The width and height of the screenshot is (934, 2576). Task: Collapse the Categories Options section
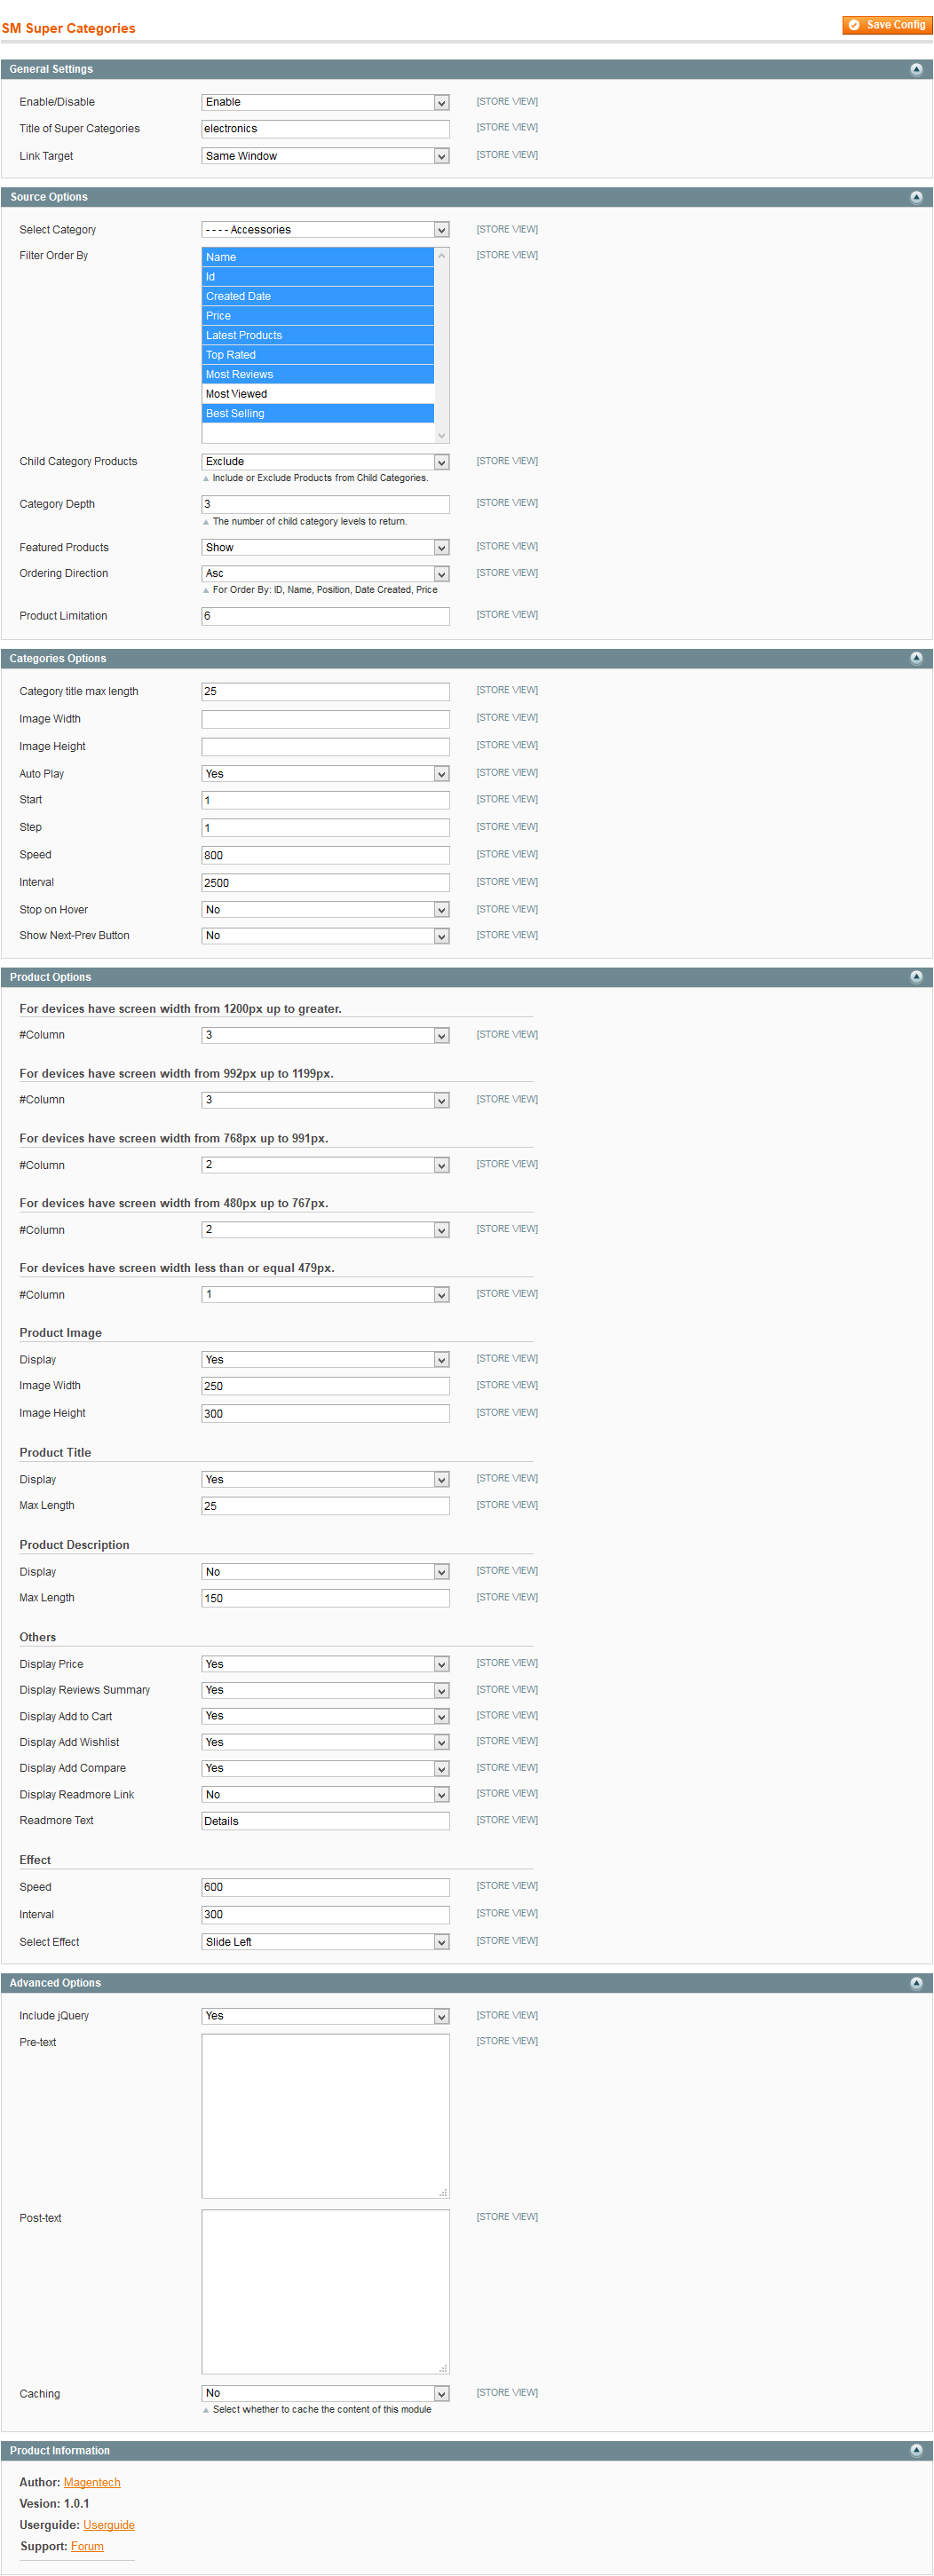pos(916,659)
